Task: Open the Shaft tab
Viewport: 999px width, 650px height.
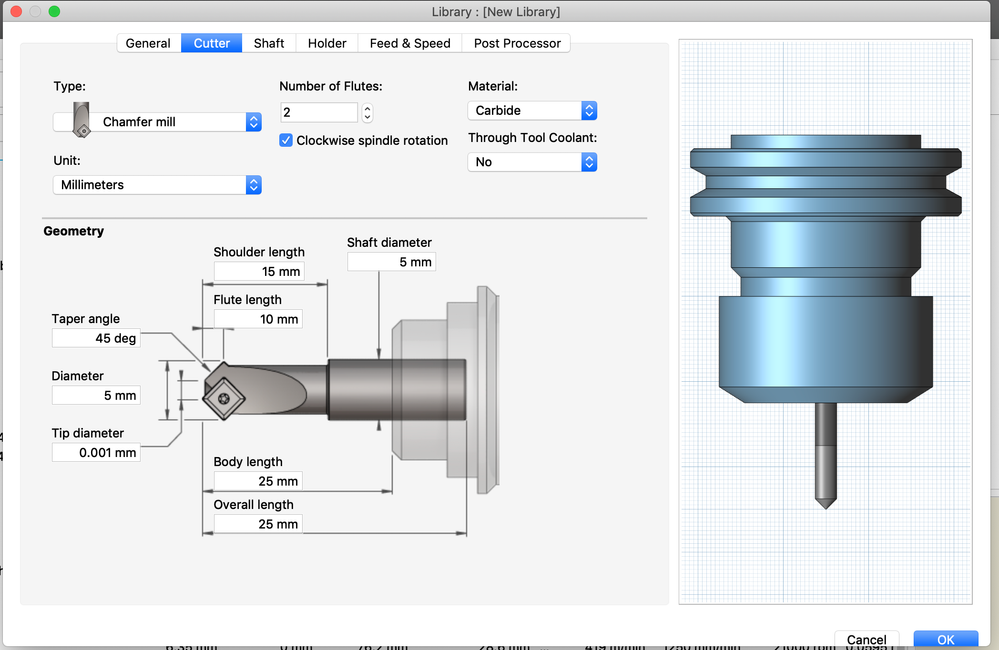Action: click(269, 43)
